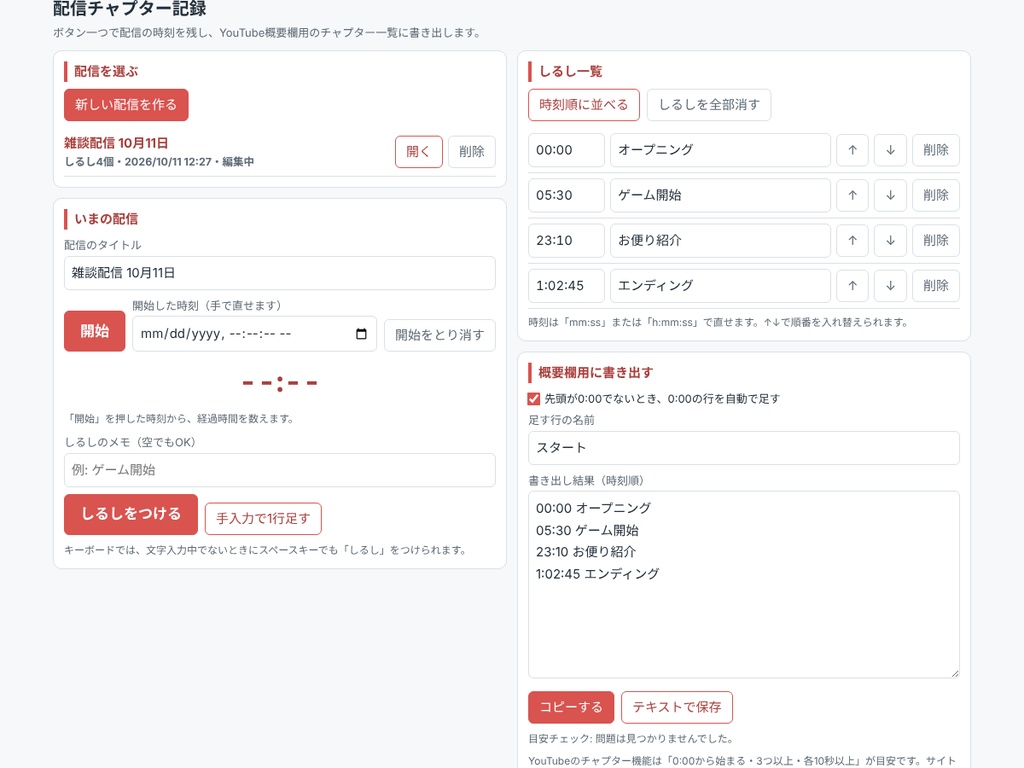Sort marks with 時刻順に並べる
1024x768 pixels.
click(x=584, y=104)
